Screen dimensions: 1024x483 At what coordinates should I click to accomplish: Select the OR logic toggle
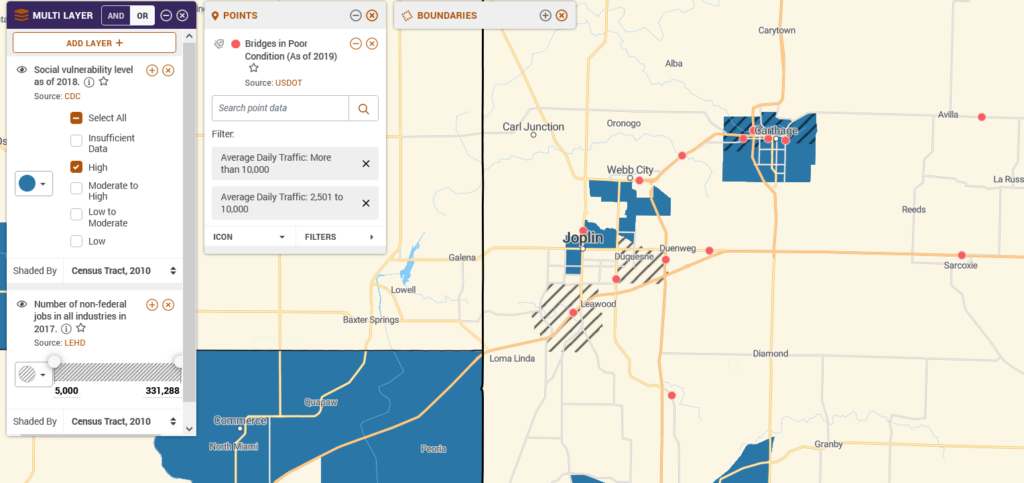tap(142, 16)
